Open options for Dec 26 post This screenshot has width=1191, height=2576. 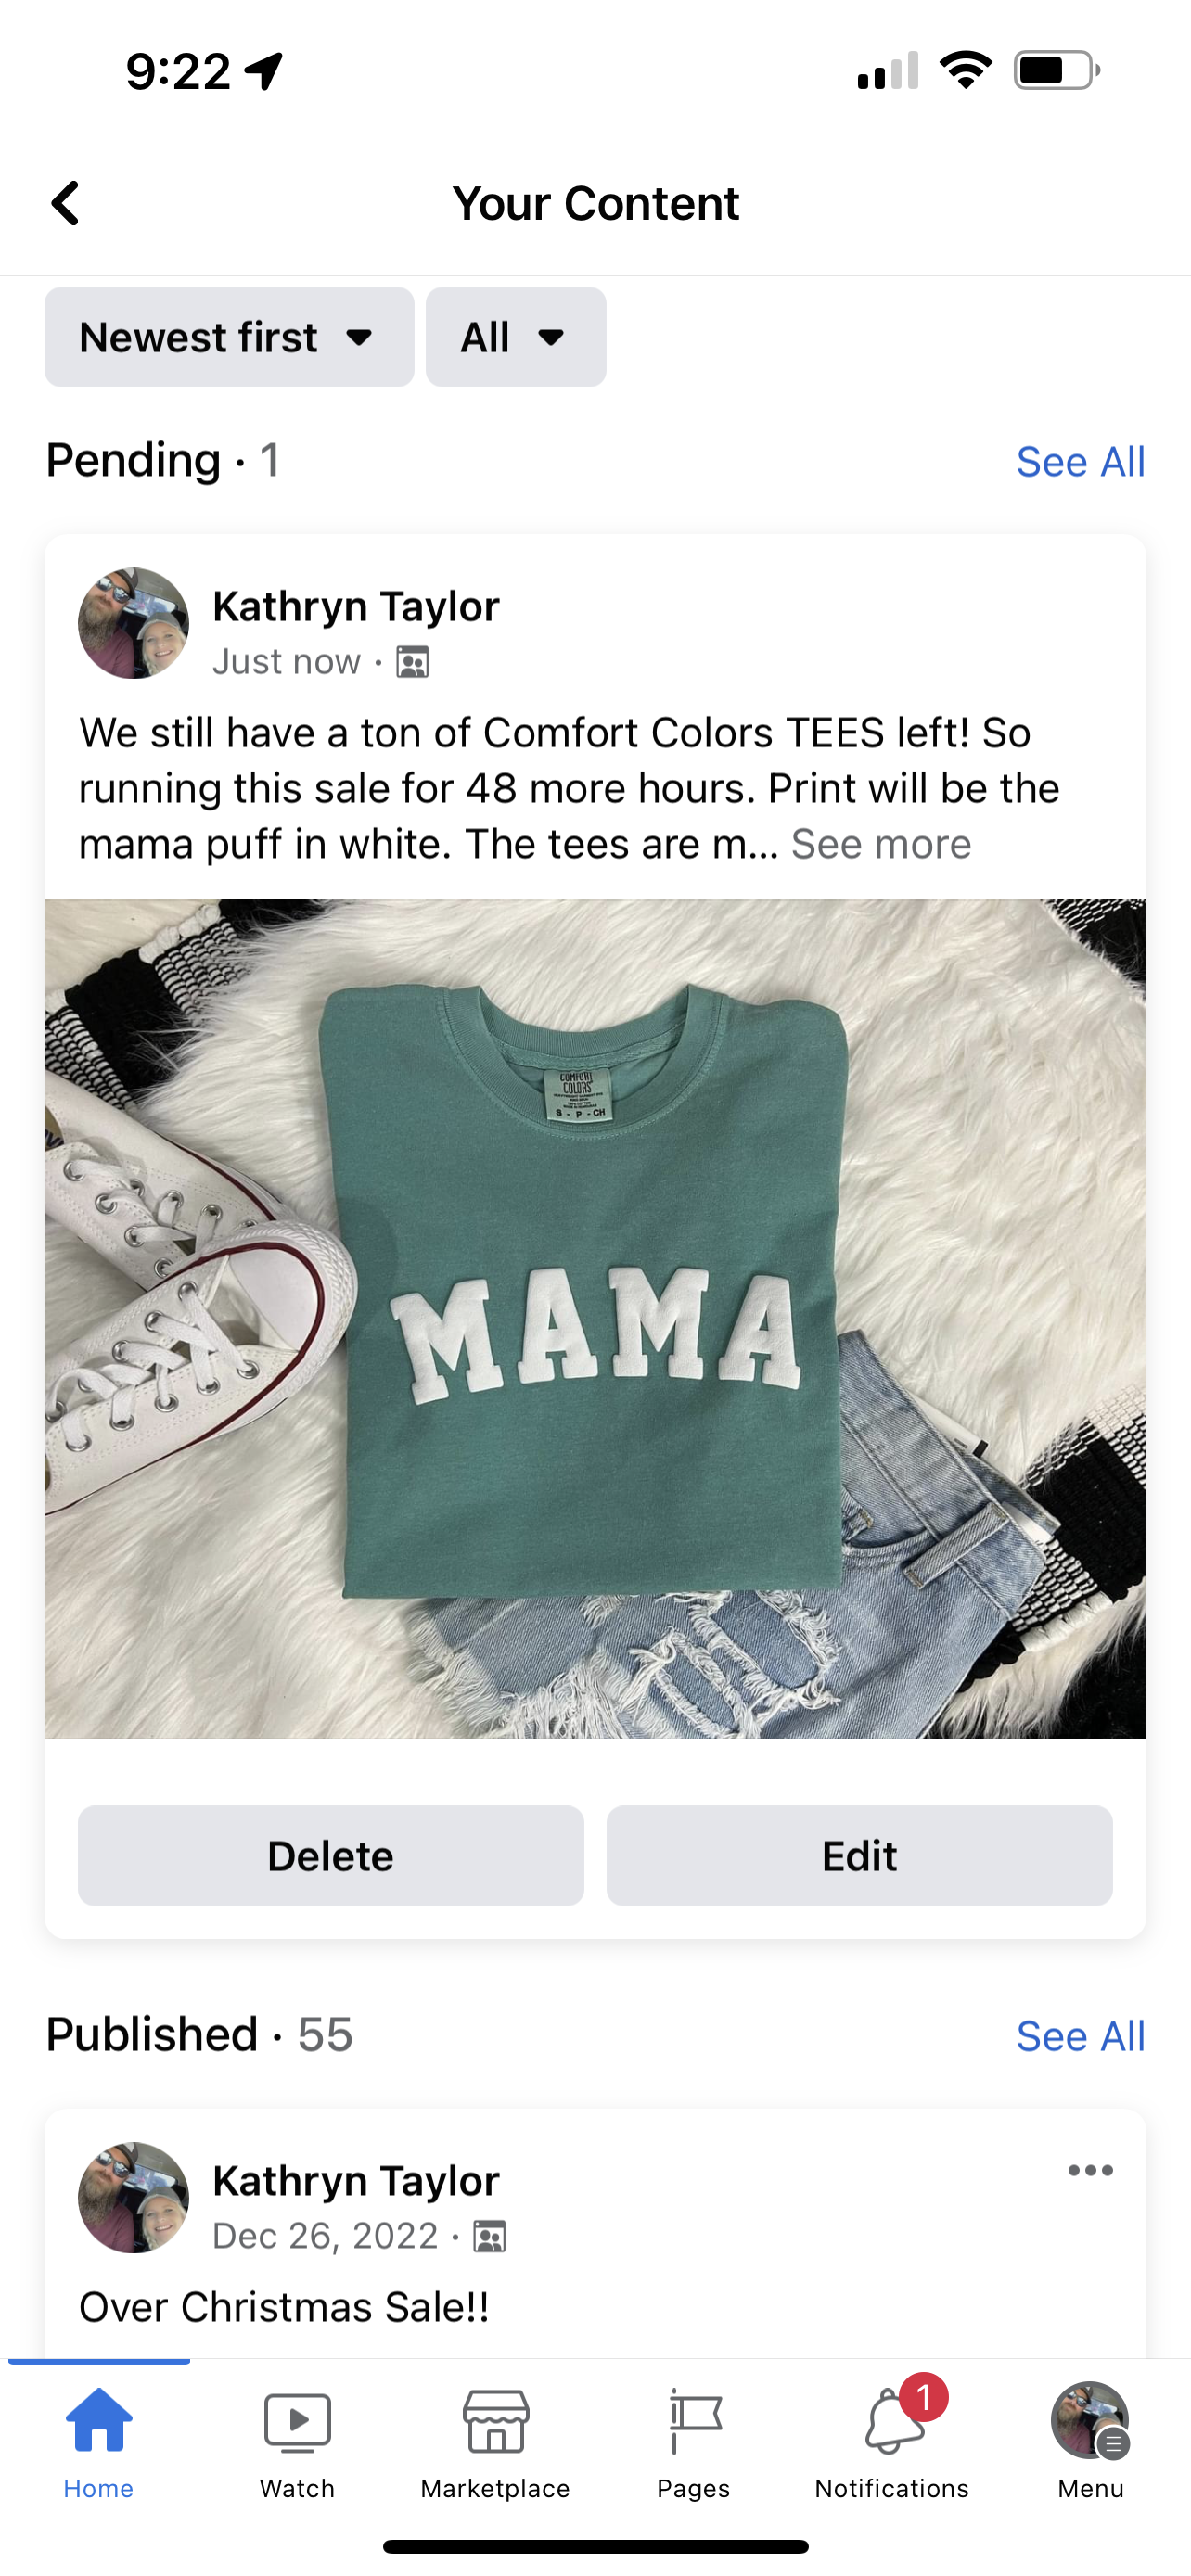click(1089, 2170)
